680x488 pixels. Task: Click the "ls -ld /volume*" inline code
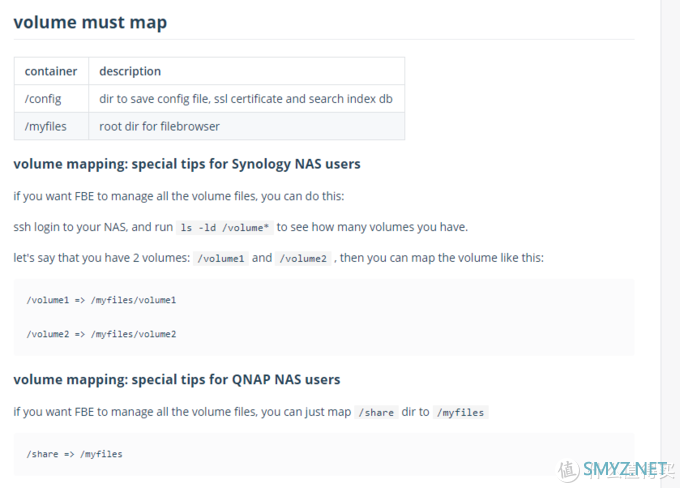[x=225, y=227]
